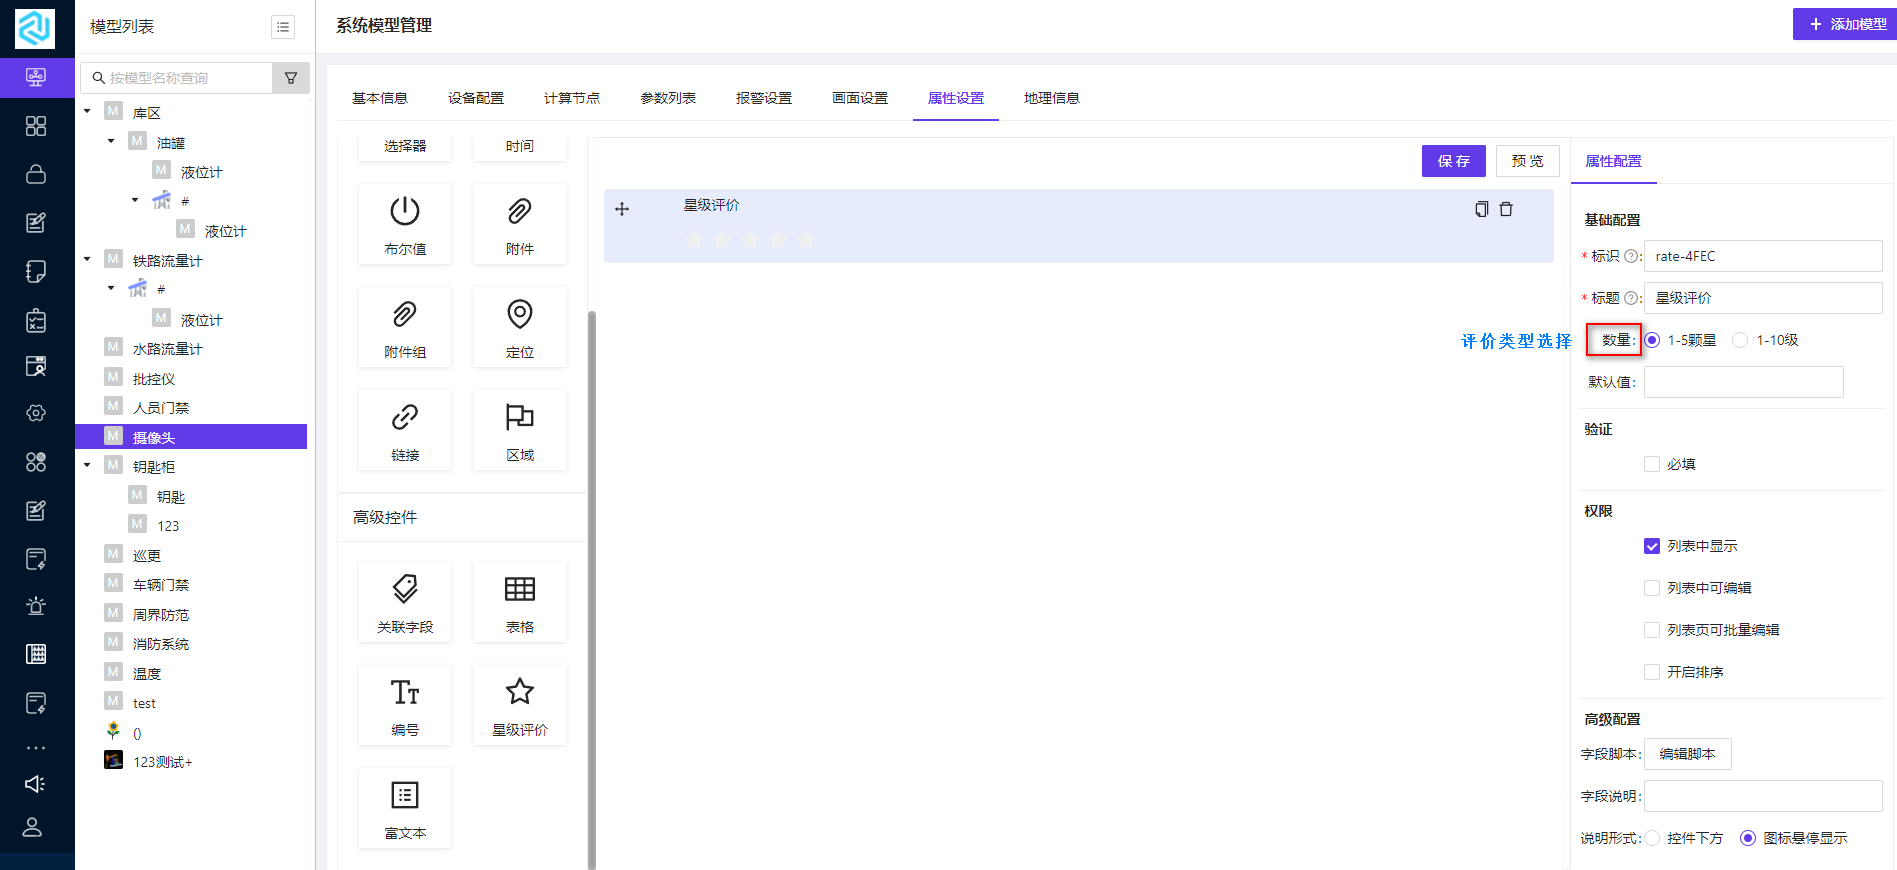Click the 编辑脚本 button

coord(1688,754)
